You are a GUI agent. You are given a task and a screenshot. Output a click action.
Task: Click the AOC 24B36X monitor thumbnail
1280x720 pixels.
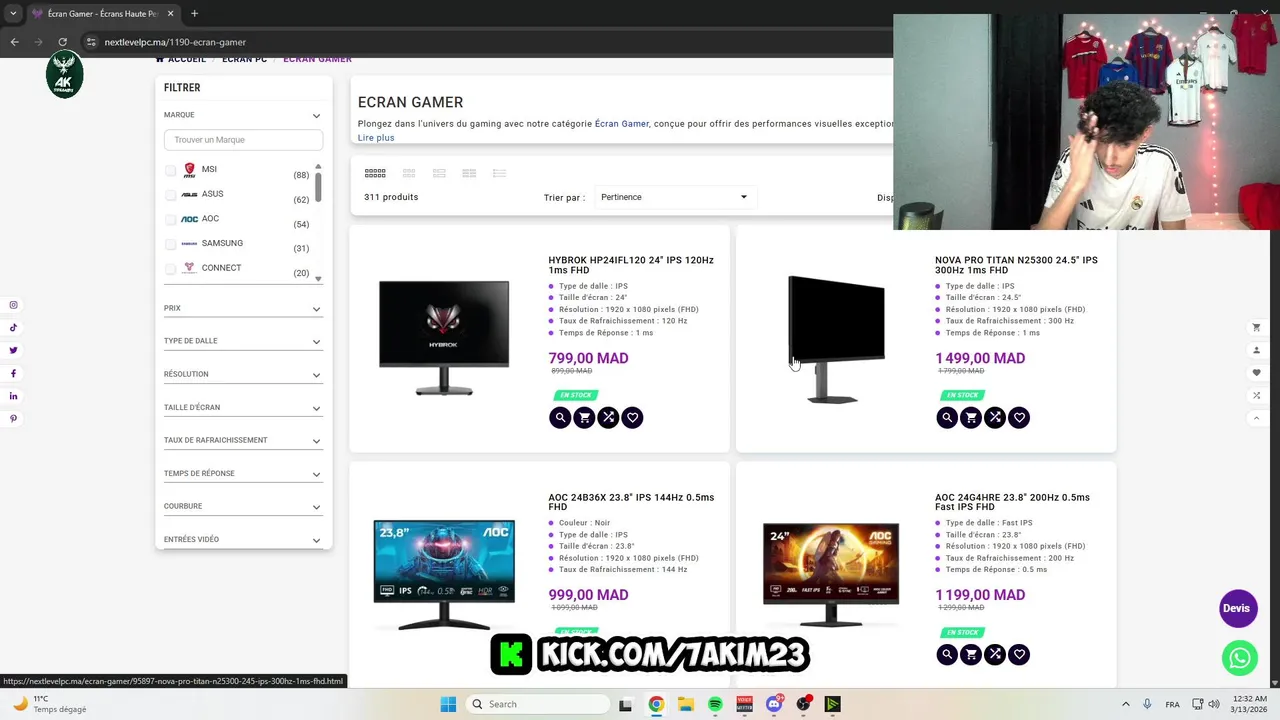(444, 573)
